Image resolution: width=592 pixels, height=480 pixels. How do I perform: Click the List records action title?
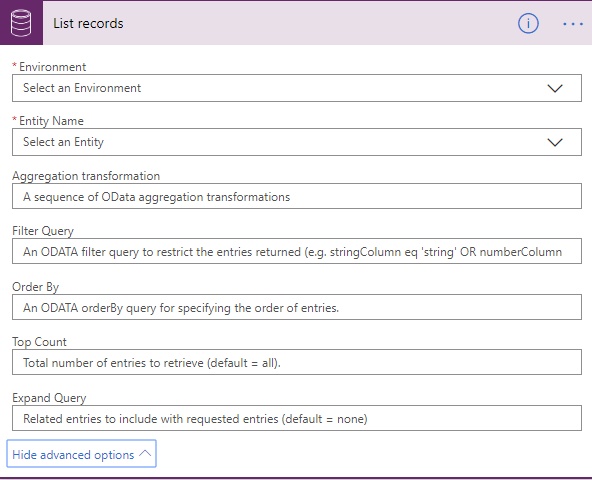(x=88, y=23)
